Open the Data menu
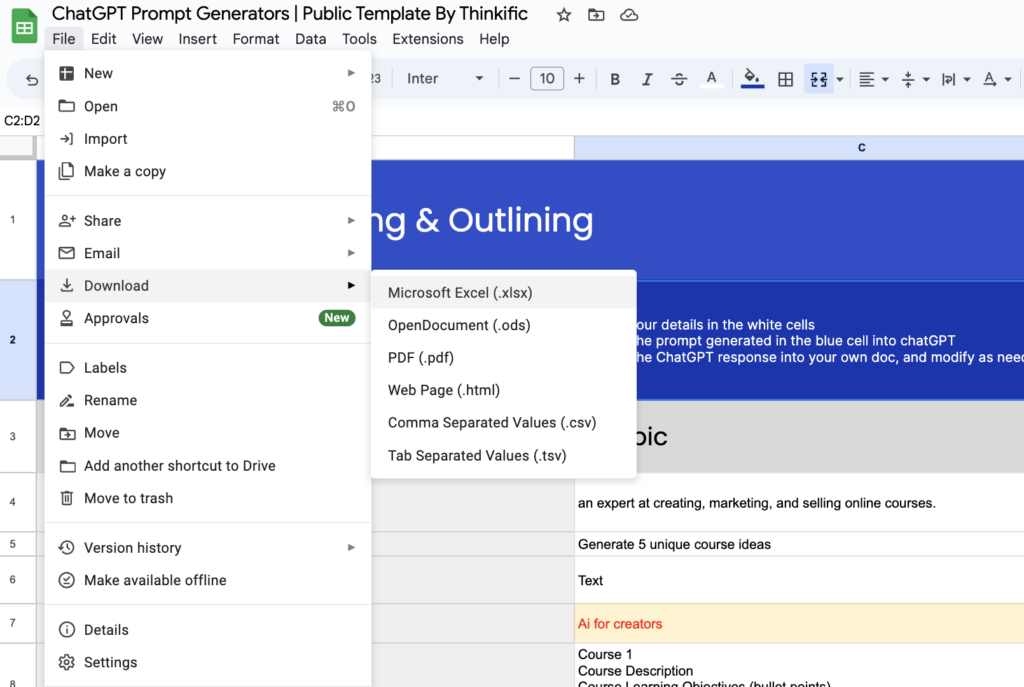Screen dimensions: 1024x687 [x=310, y=39]
